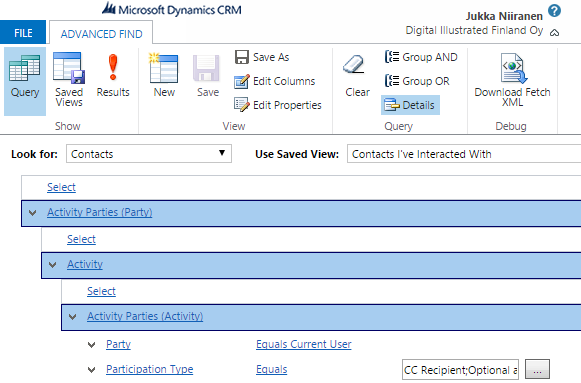This screenshot has width=581, height=383.
Task: Expand options chevron for the Activity row
Action: point(53,265)
